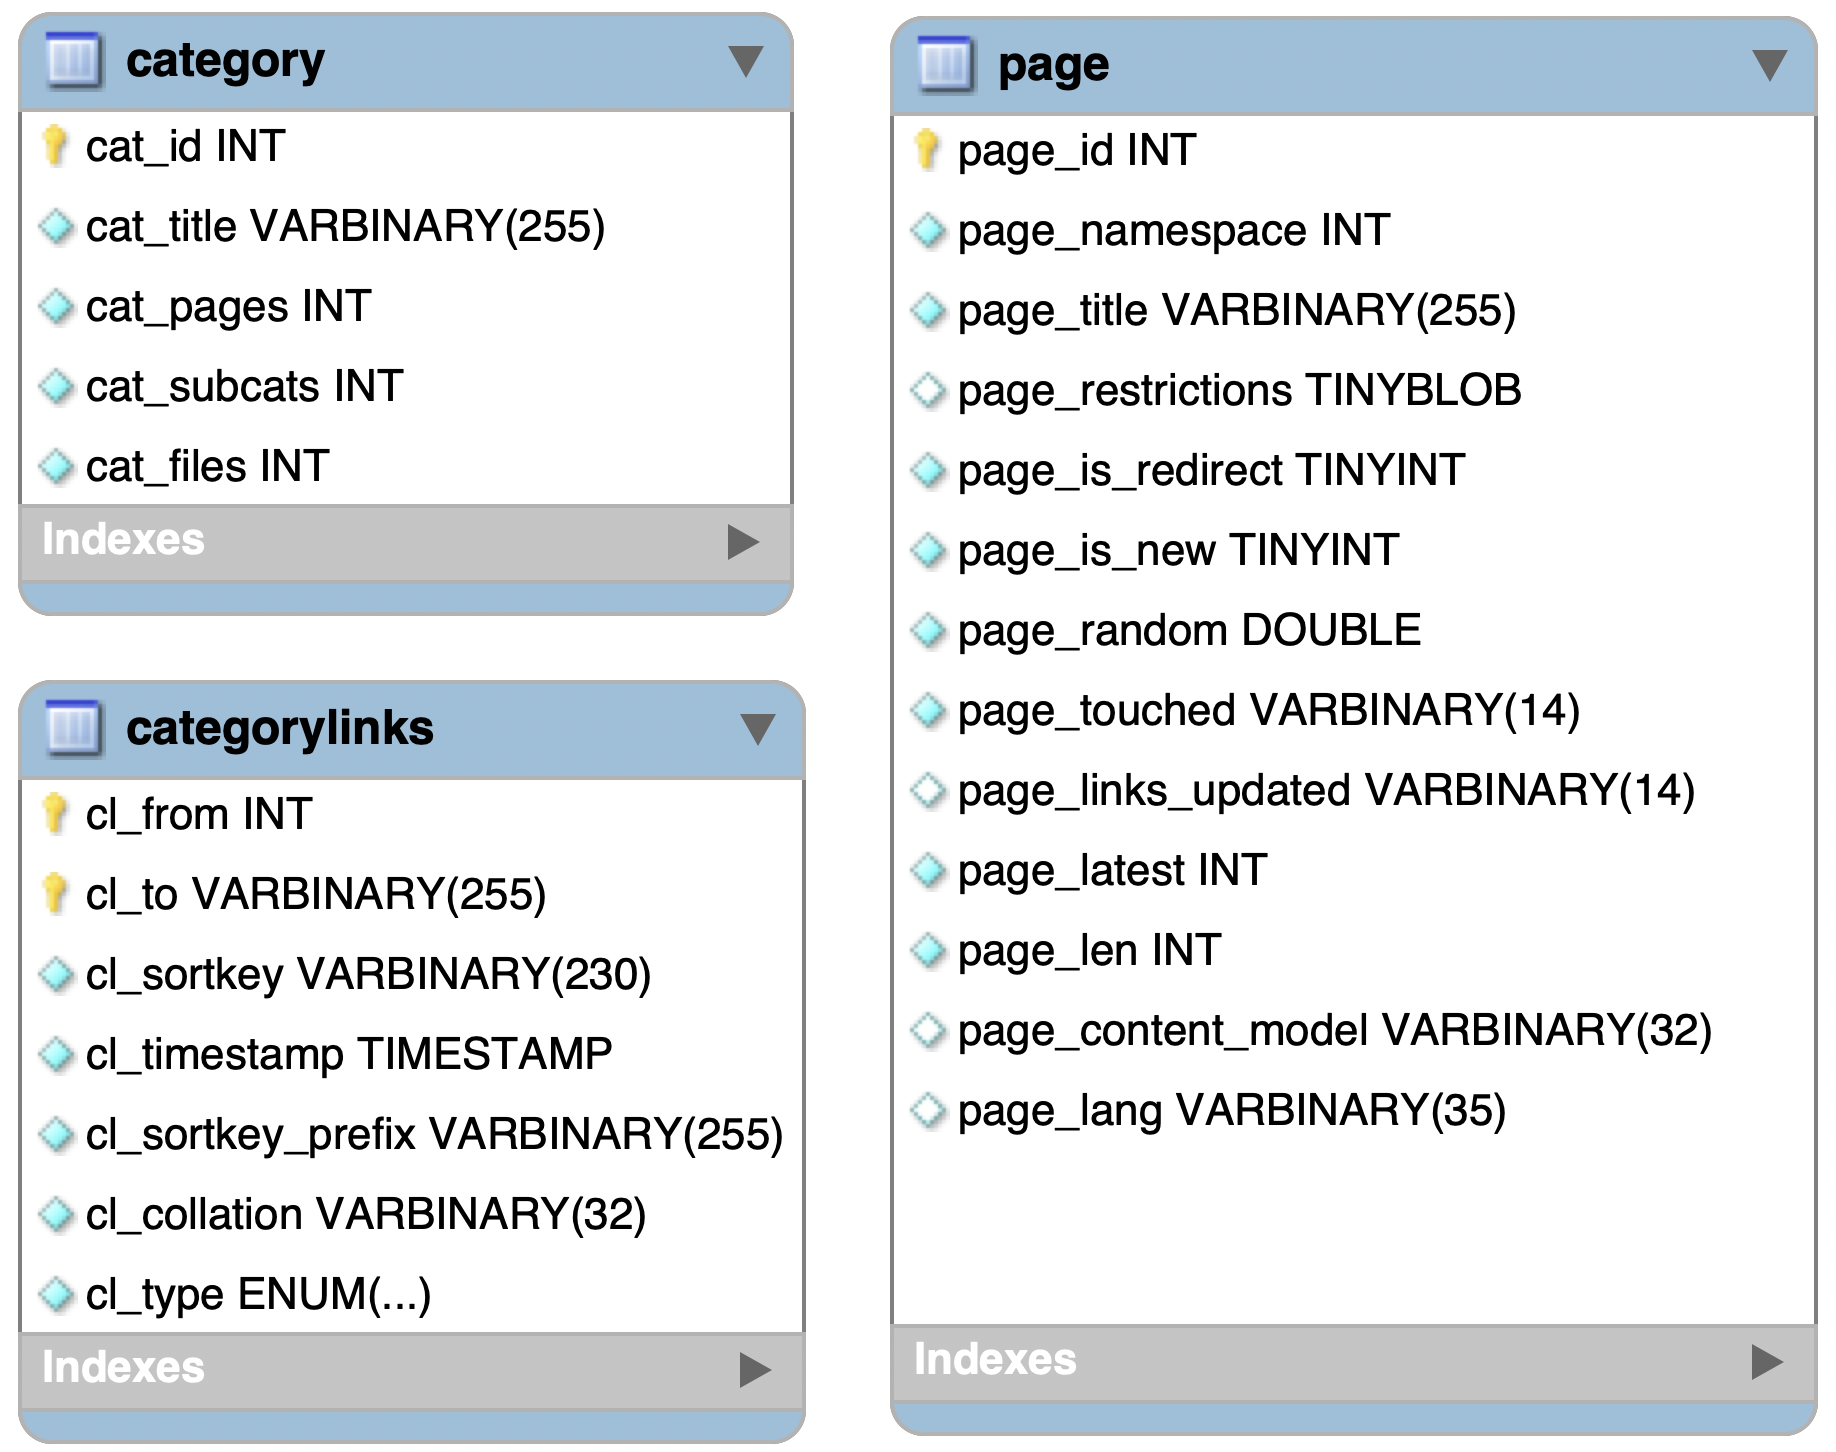
Task: Expand Indexes section of page table
Action: tap(1767, 1361)
